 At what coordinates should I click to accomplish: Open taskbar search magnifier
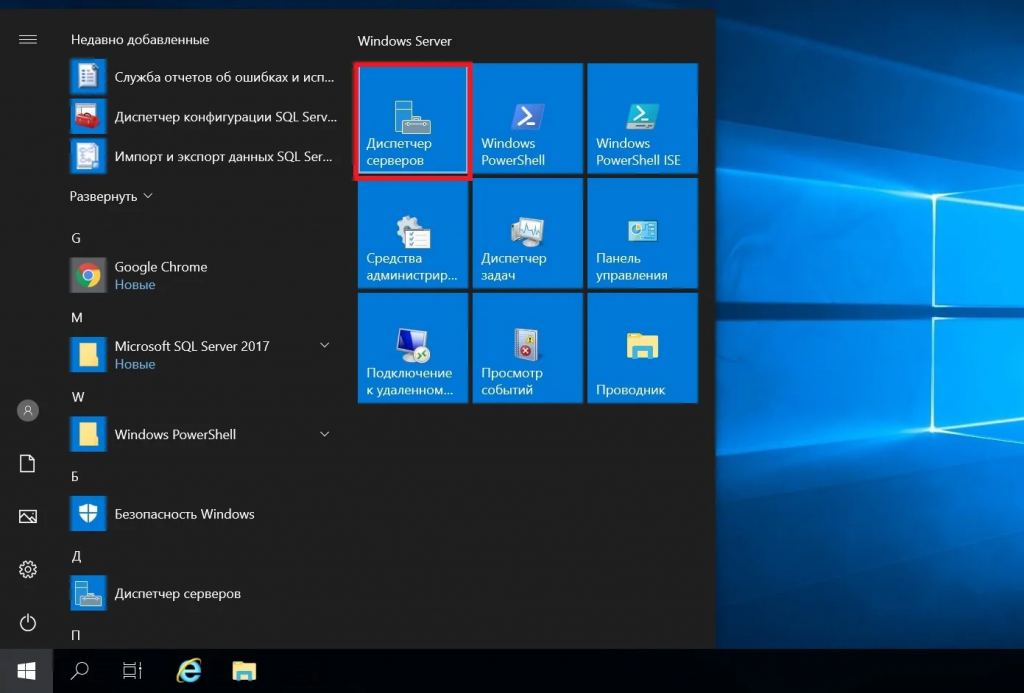[x=80, y=671]
